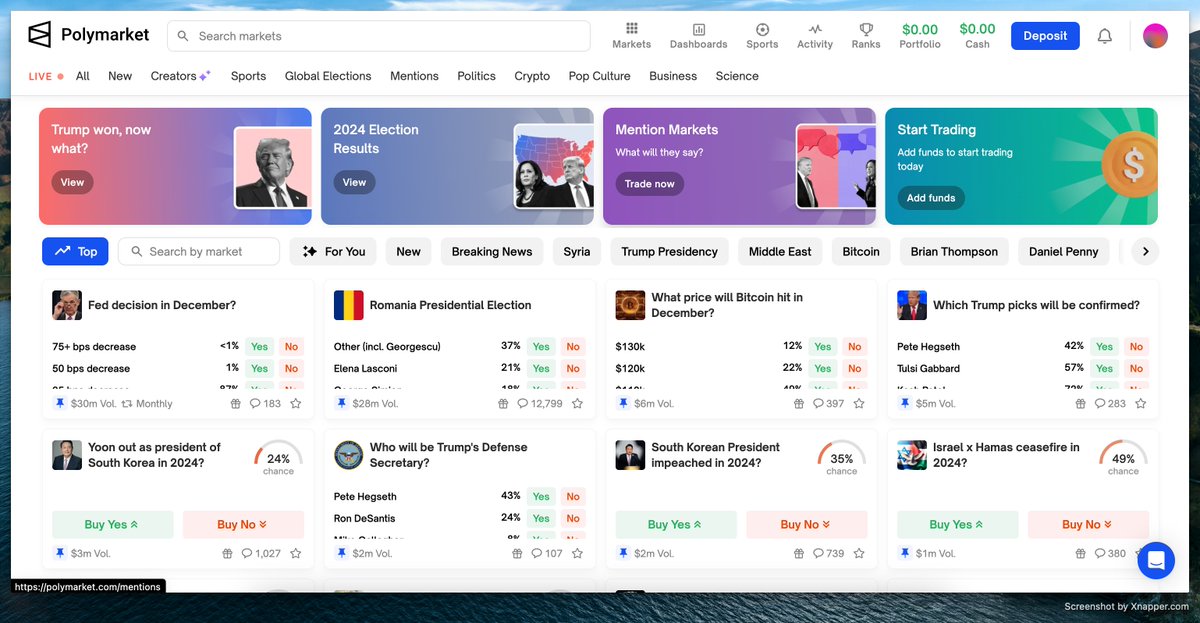Click gift icon on South Korean impeached card
The height and width of the screenshot is (623, 1200).
pos(799,553)
